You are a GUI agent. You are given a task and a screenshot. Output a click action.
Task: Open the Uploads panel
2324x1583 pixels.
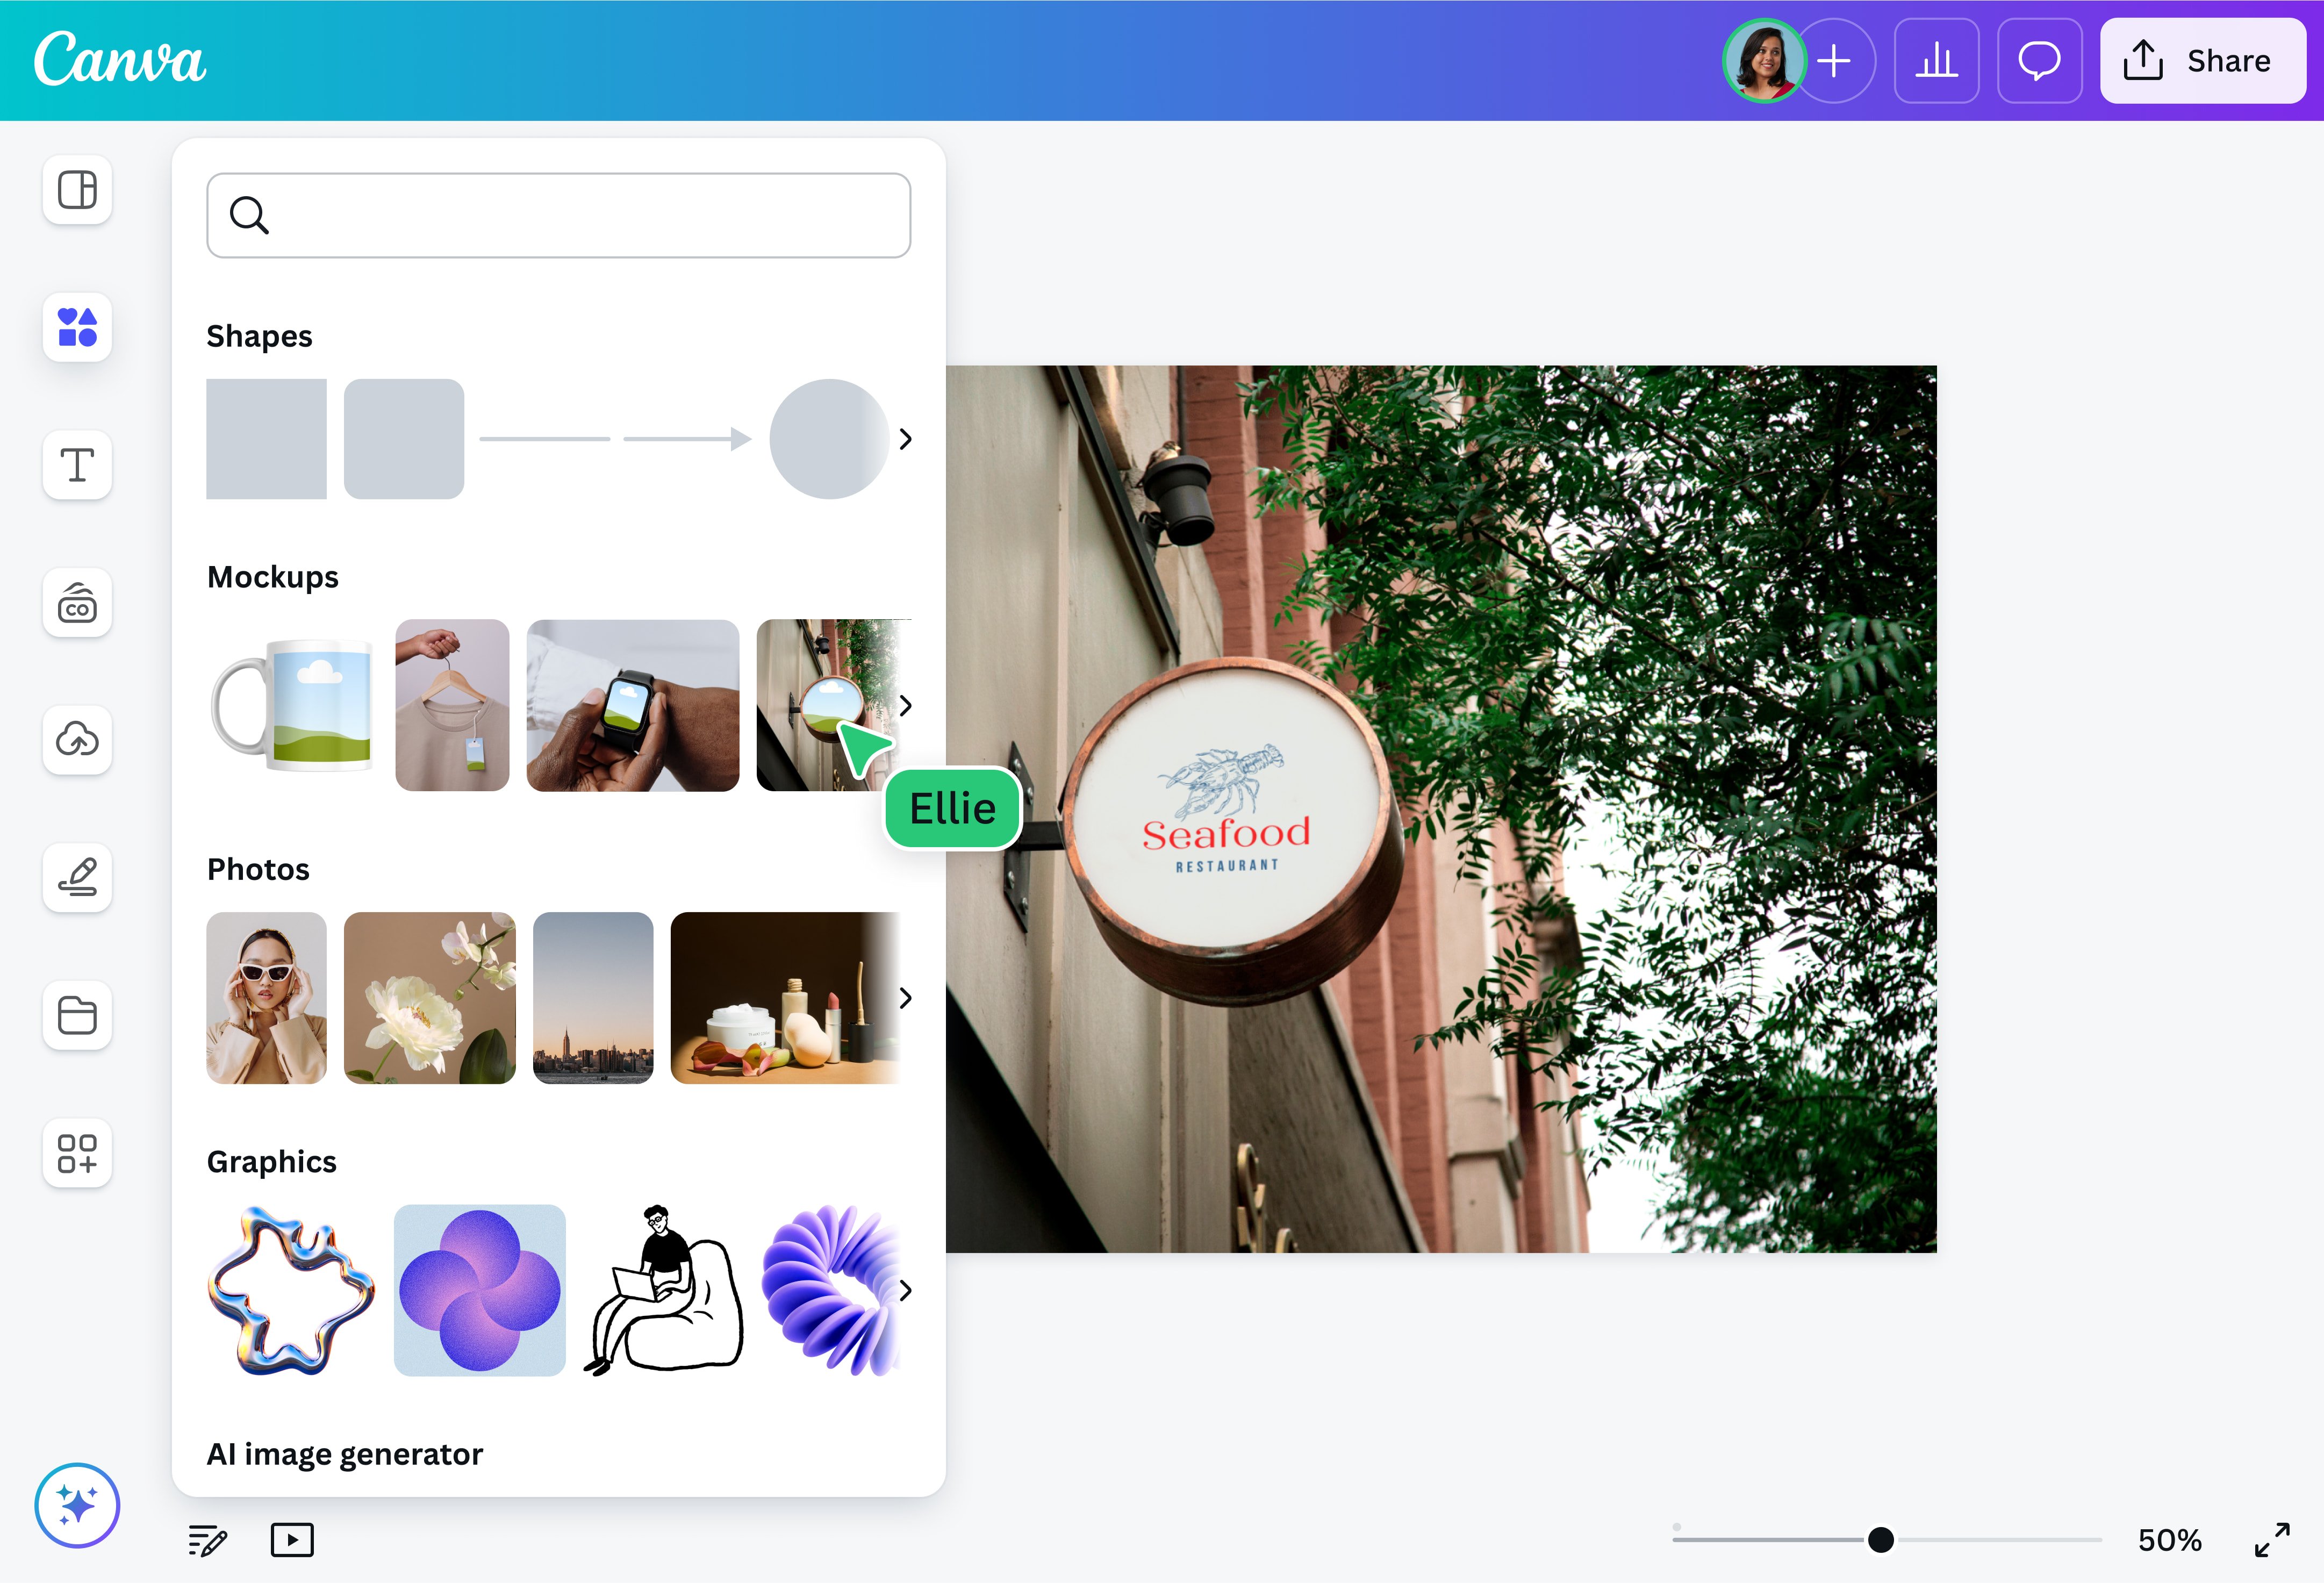(x=77, y=740)
